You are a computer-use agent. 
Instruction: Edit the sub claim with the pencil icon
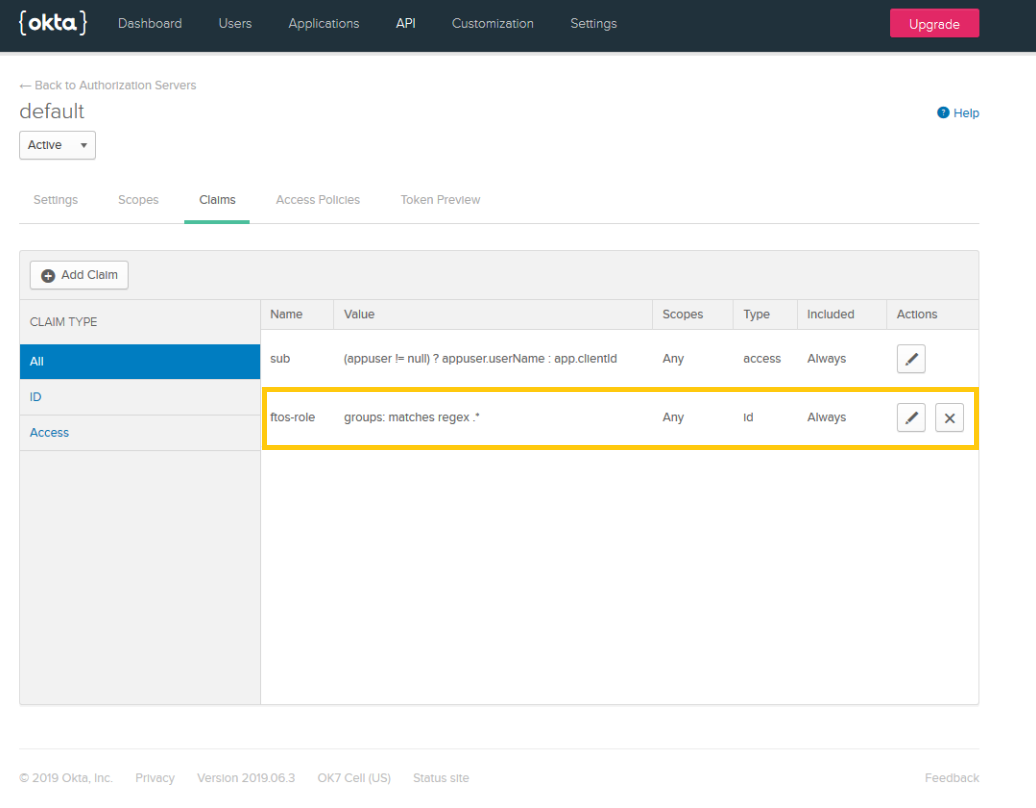point(910,358)
